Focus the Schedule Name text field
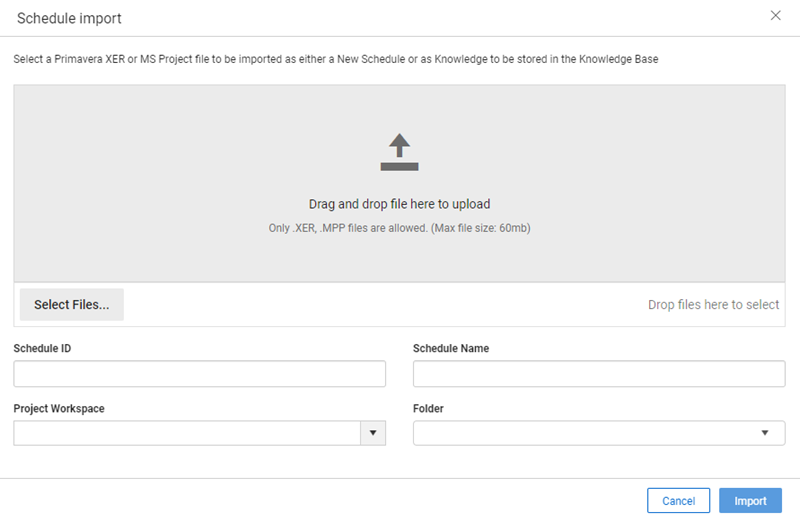The width and height of the screenshot is (800, 522). pos(599,374)
